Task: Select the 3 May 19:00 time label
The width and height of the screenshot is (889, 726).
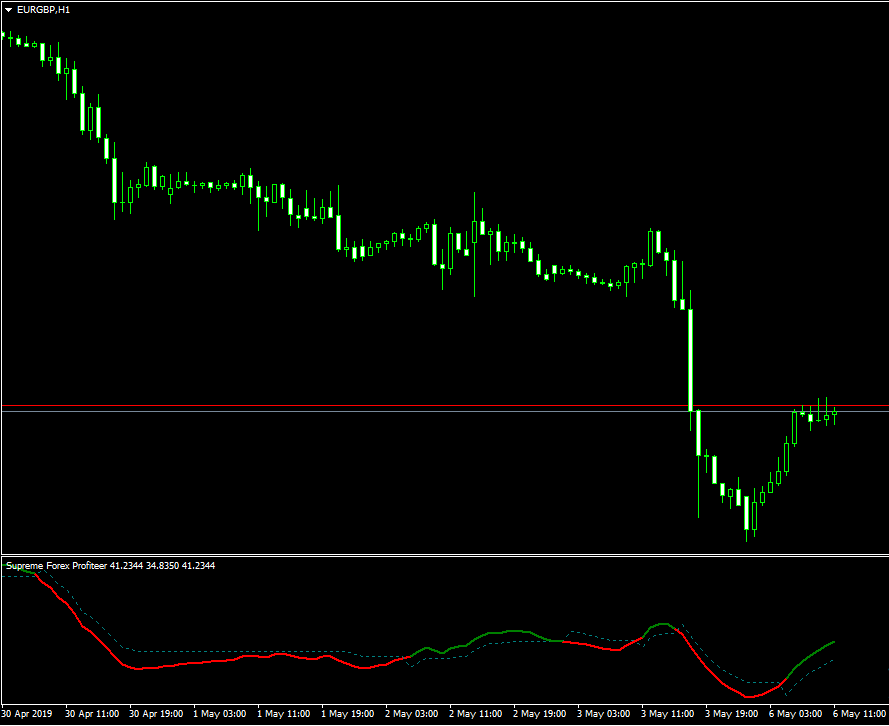Action: [732, 715]
